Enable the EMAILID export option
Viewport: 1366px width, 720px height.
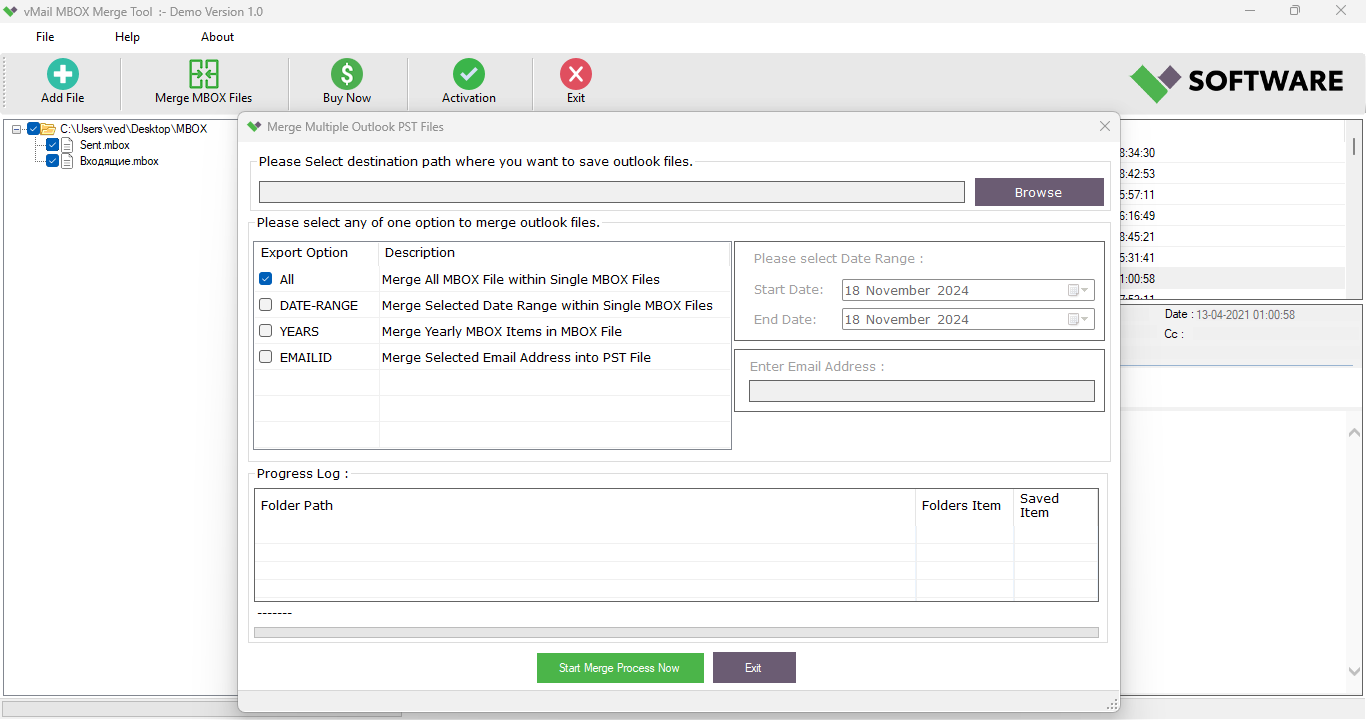[x=266, y=357]
